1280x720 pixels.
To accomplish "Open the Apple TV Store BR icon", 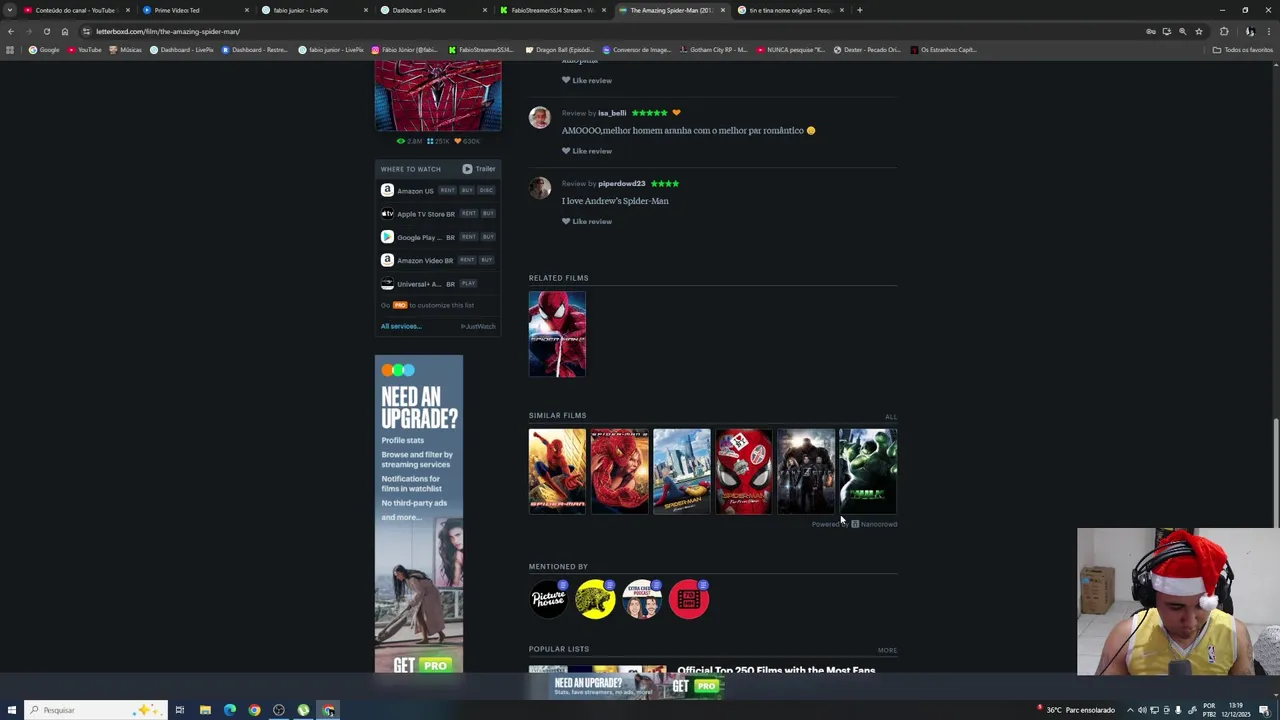I will pyautogui.click(x=387, y=213).
